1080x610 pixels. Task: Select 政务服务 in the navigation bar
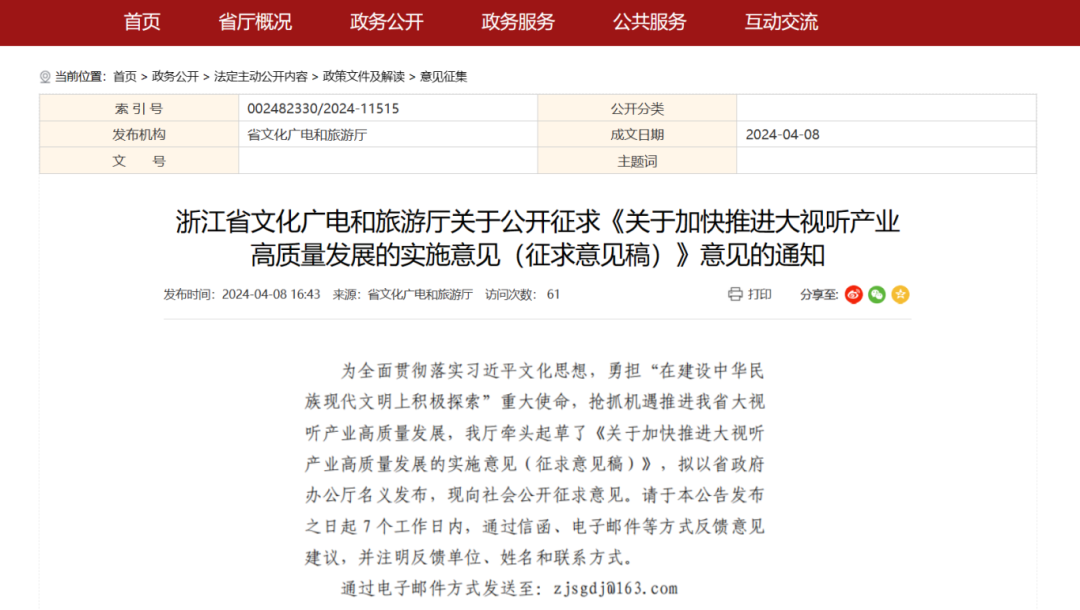pyautogui.click(x=518, y=22)
